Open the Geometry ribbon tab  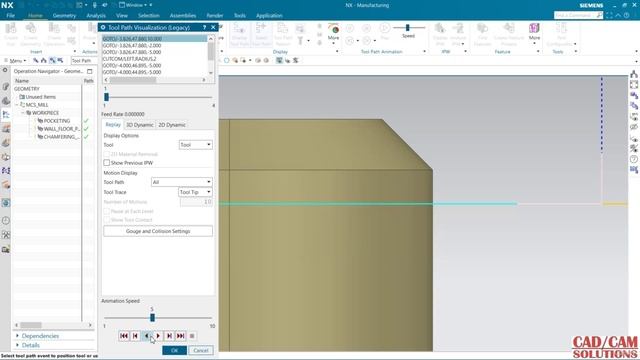[x=64, y=16]
